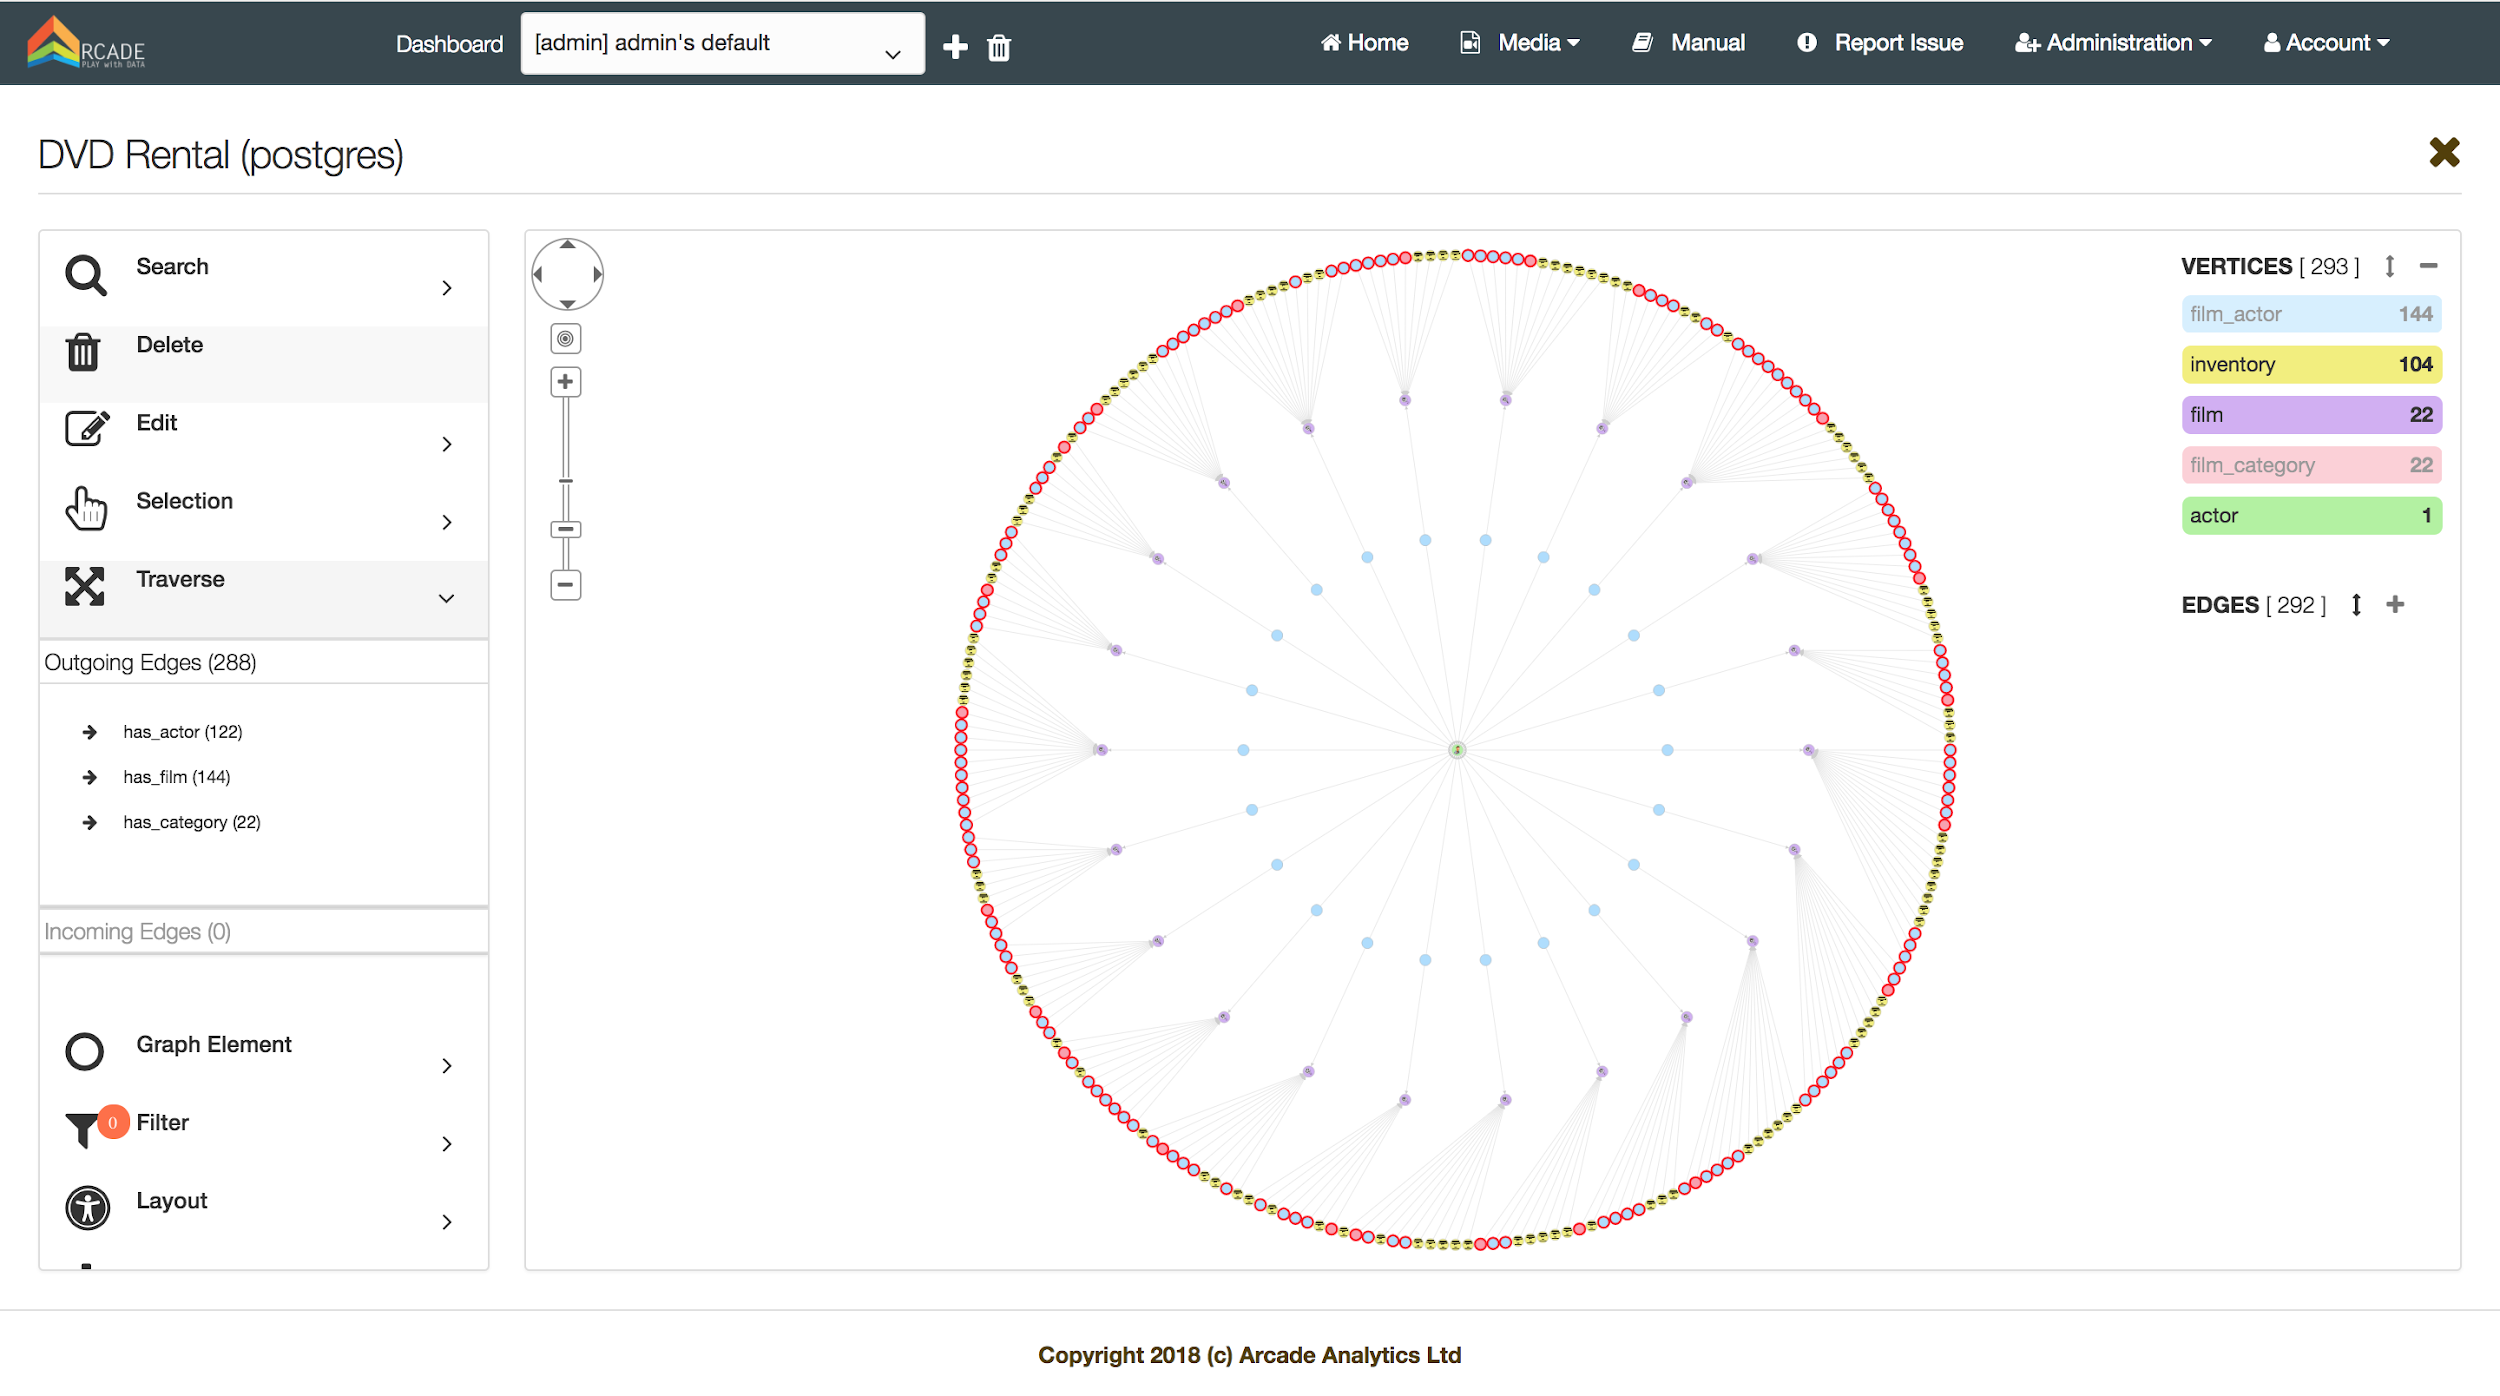This screenshot has width=2500, height=1396.
Task: Collapse the Vertices legend with minus icon
Action: 2428,266
